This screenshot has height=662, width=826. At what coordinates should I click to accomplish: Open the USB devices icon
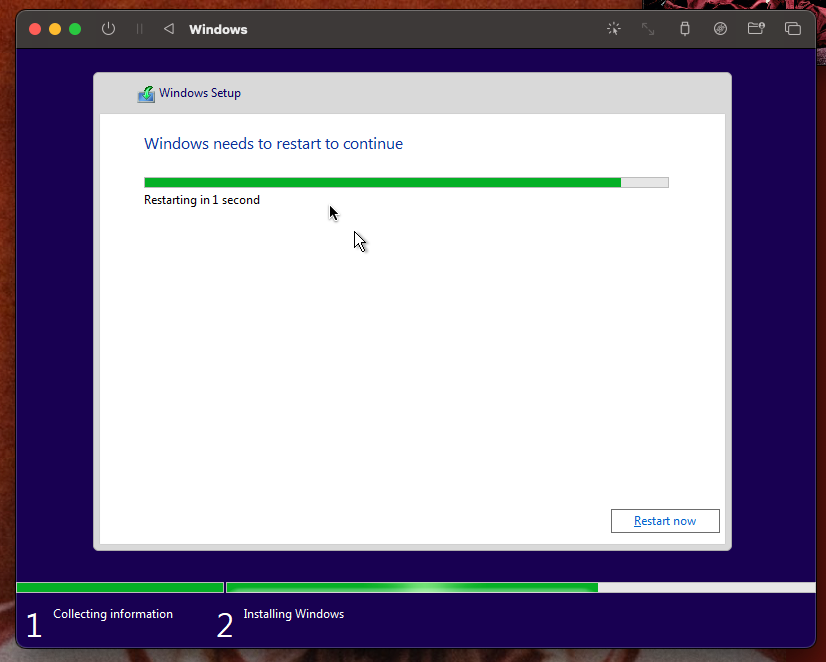click(x=685, y=28)
